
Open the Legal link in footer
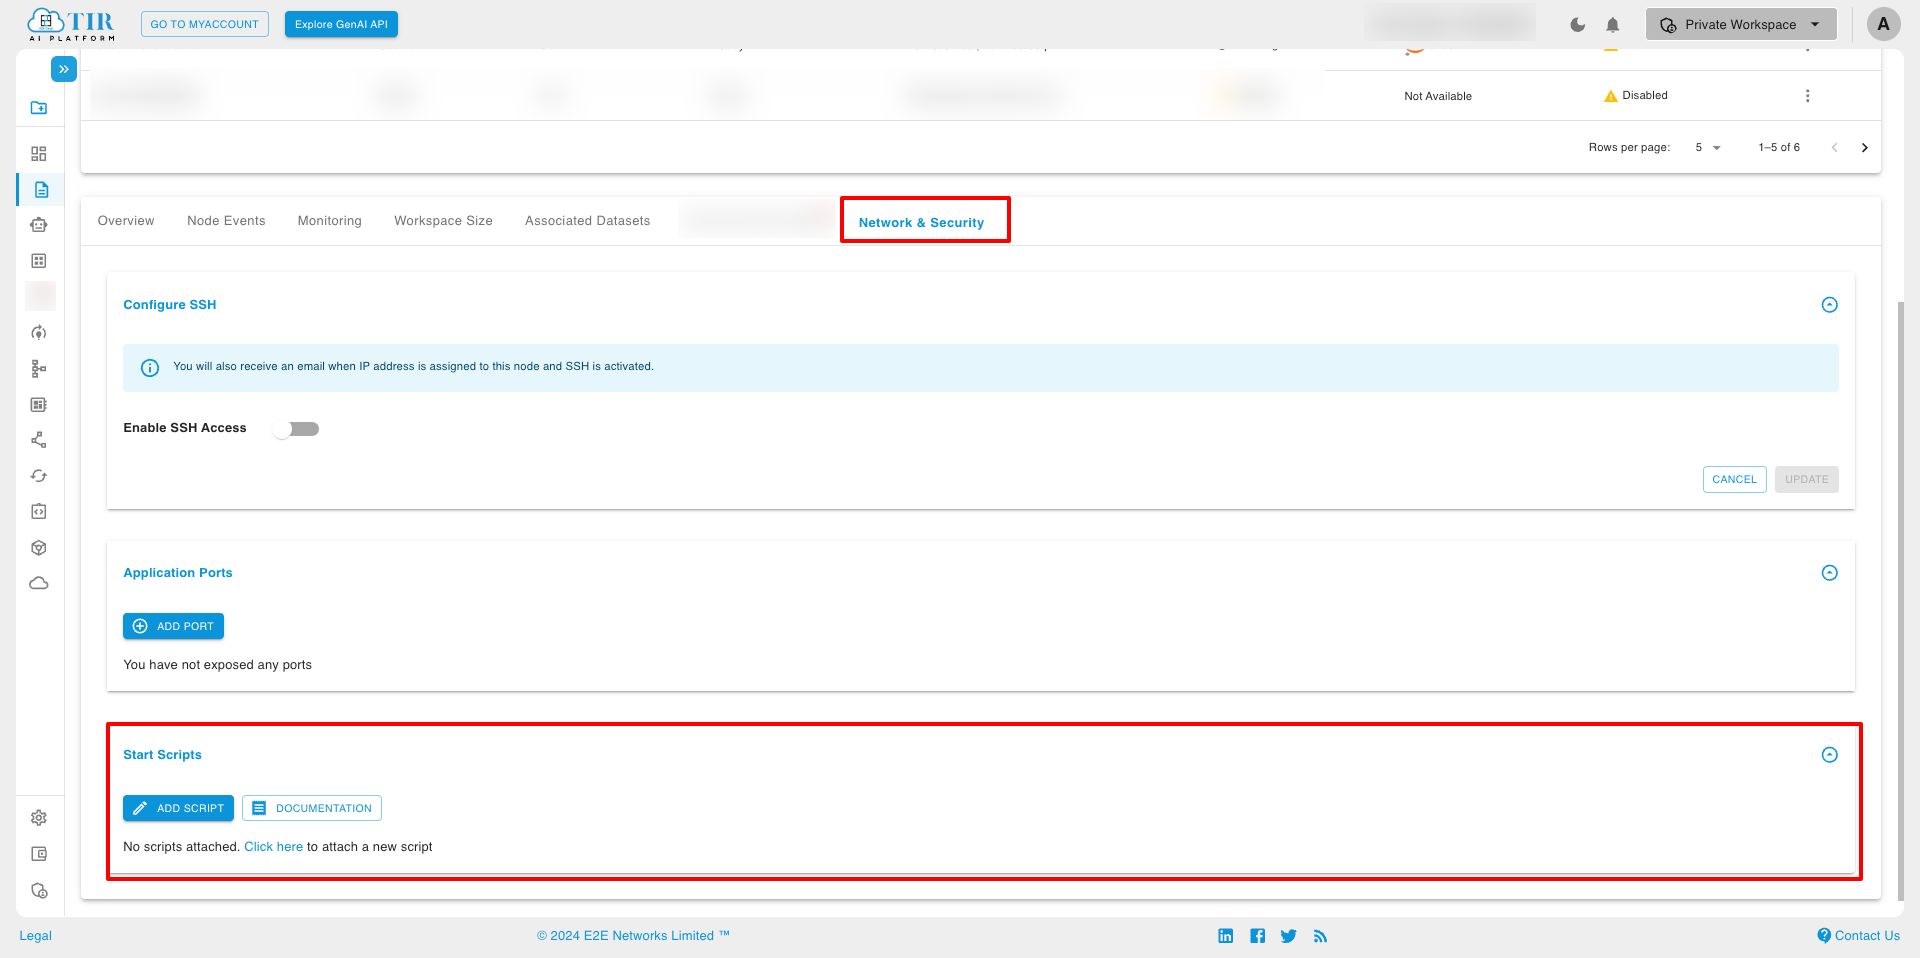pyautogui.click(x=35, y=936)
